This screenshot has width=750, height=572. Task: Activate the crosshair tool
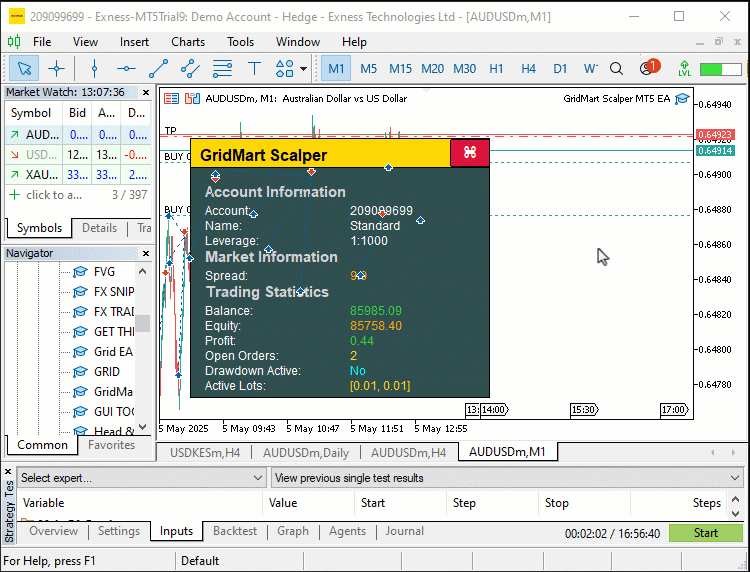coord(56,69)
